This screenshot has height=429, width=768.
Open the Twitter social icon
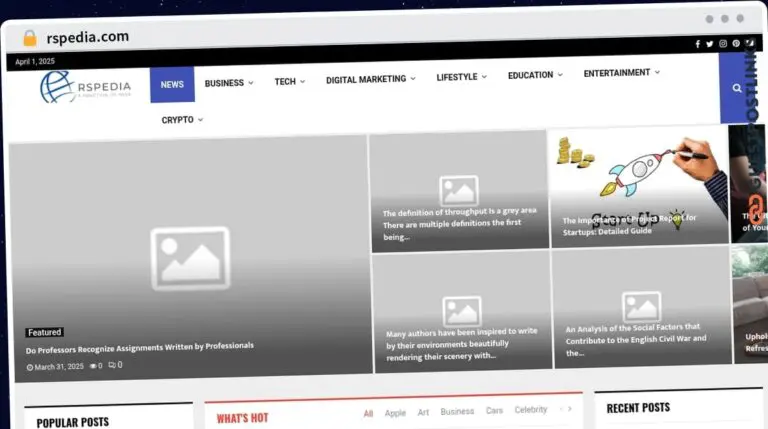pyautogui.click(x=710, y=44)
